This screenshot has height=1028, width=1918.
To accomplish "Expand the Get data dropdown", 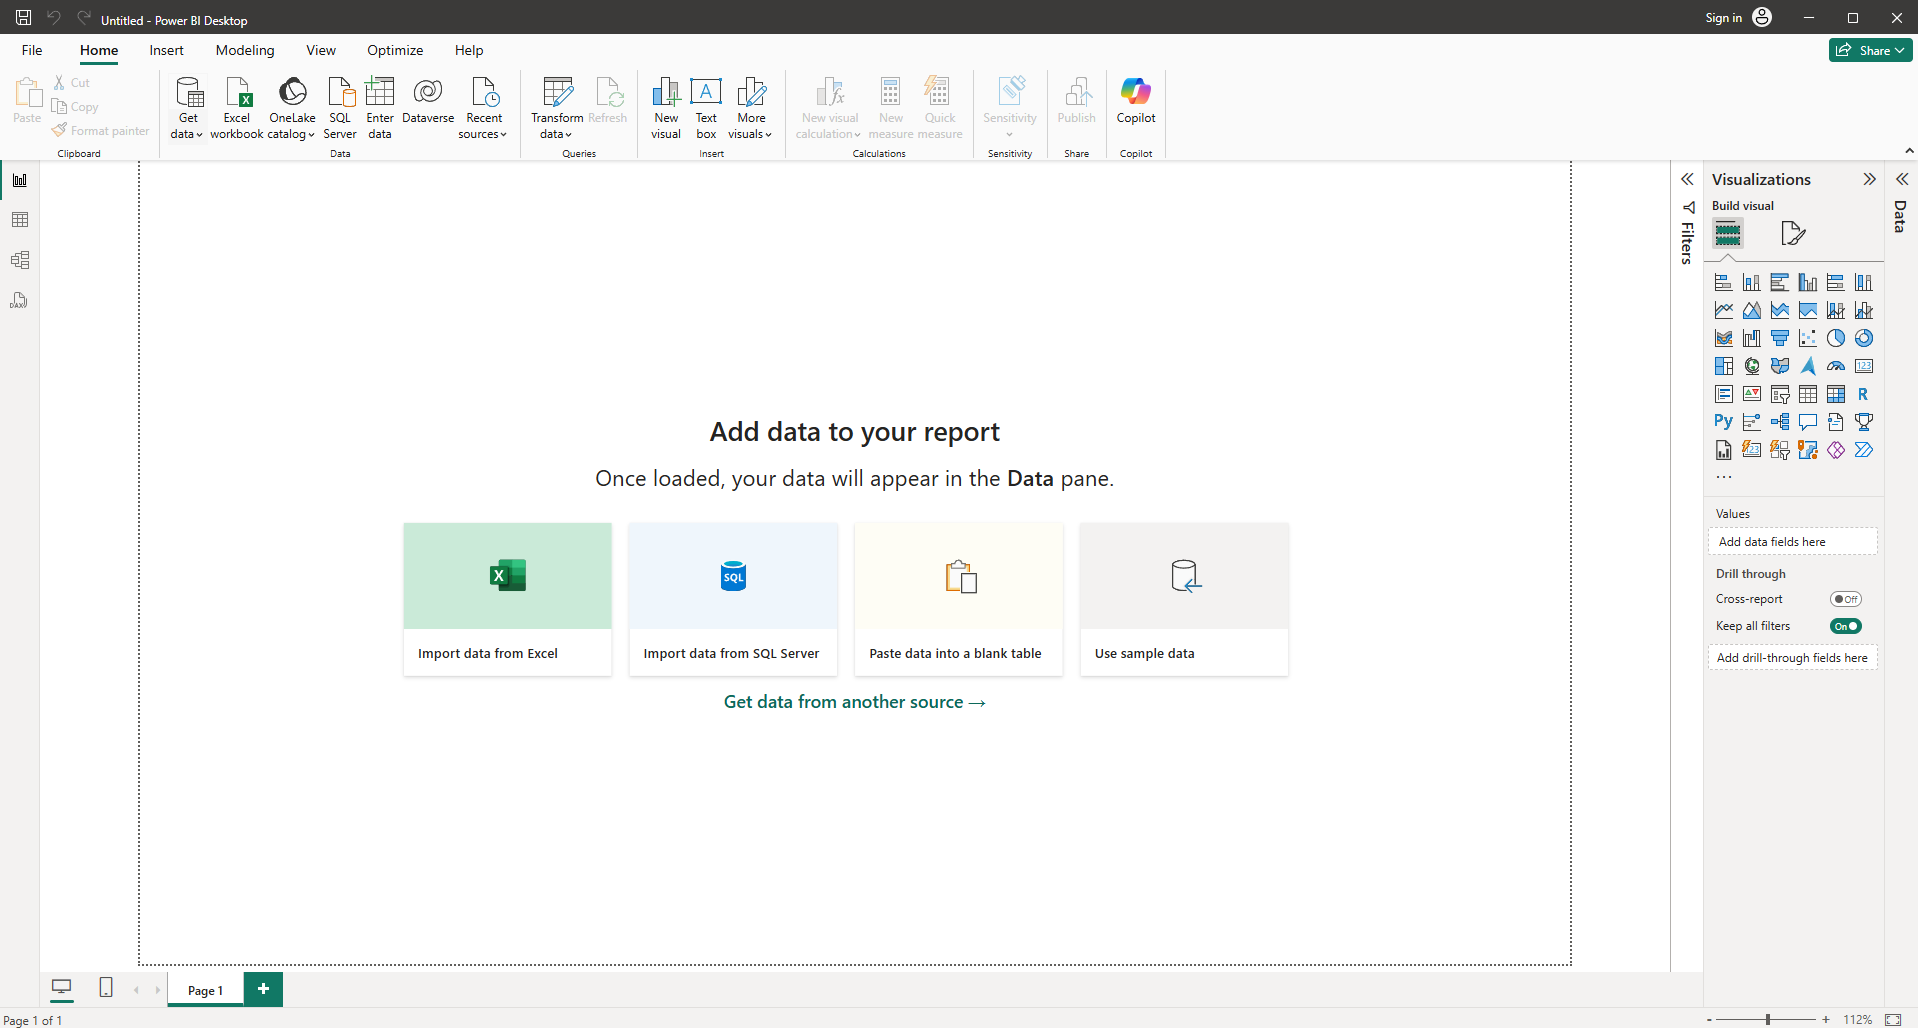I will click(x=187, y=125).
